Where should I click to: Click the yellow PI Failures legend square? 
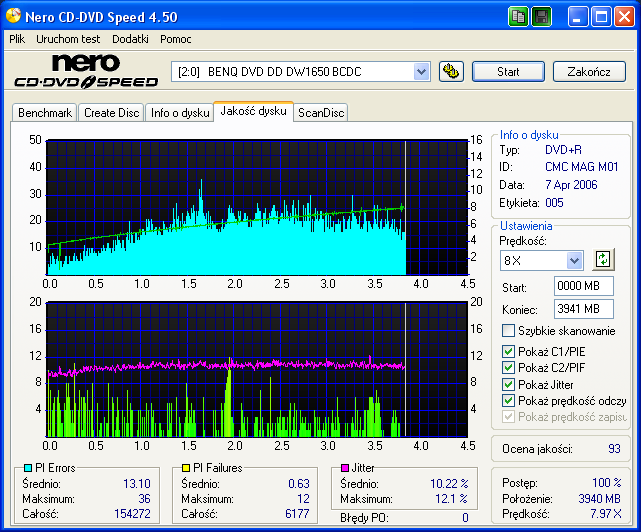[x=186, y=467]
